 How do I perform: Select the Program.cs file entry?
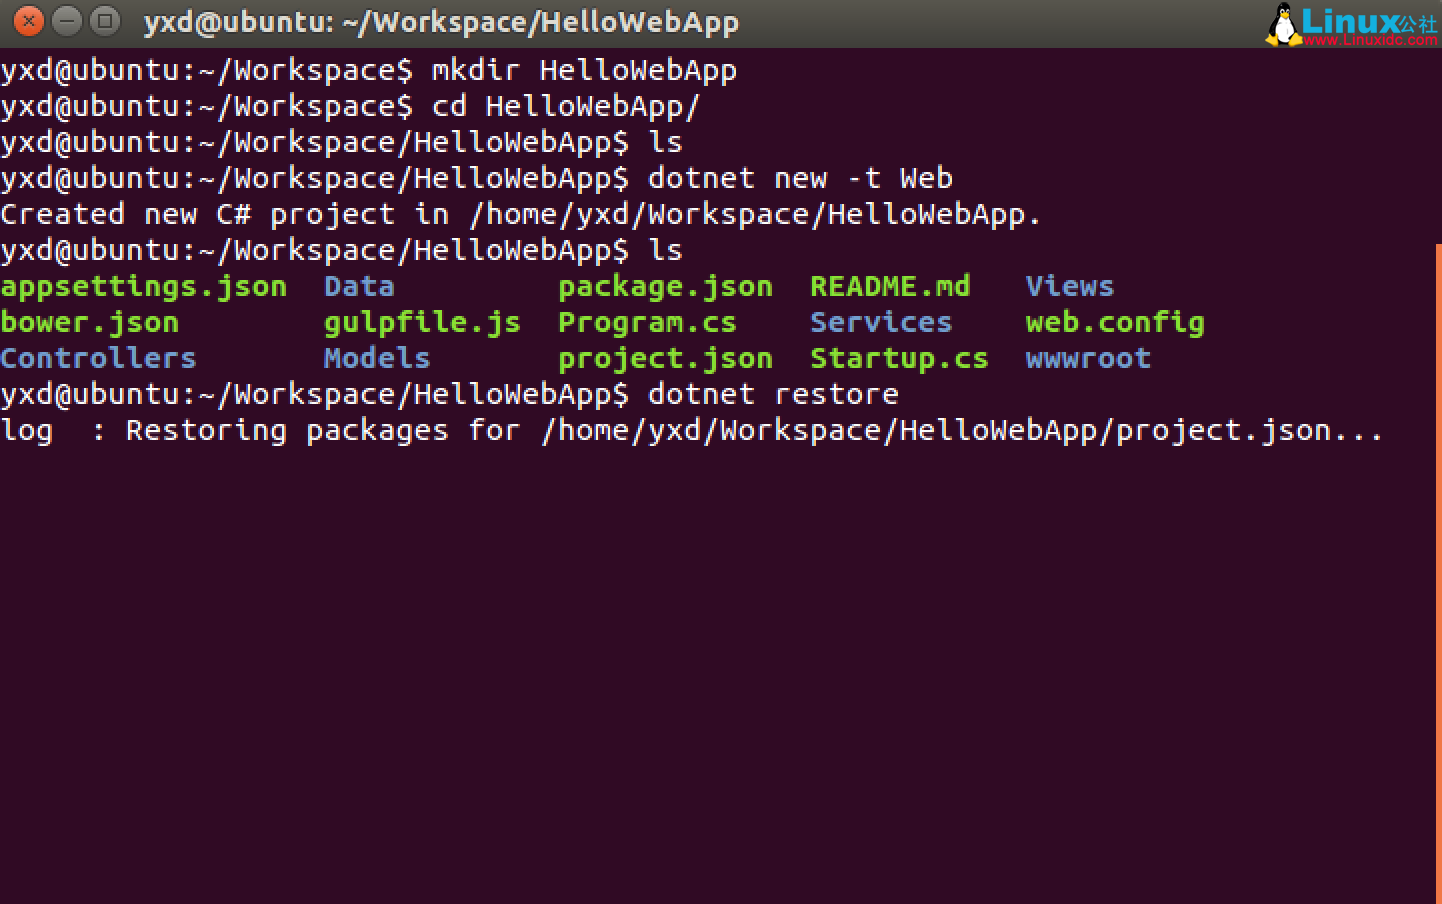(x=647, y=322)
